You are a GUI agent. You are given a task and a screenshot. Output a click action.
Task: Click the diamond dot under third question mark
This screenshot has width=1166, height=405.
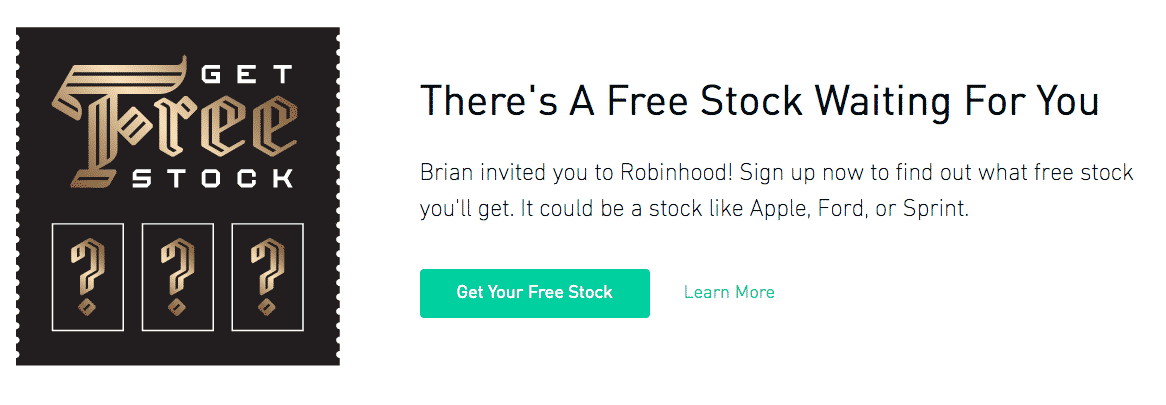[268, 307]
